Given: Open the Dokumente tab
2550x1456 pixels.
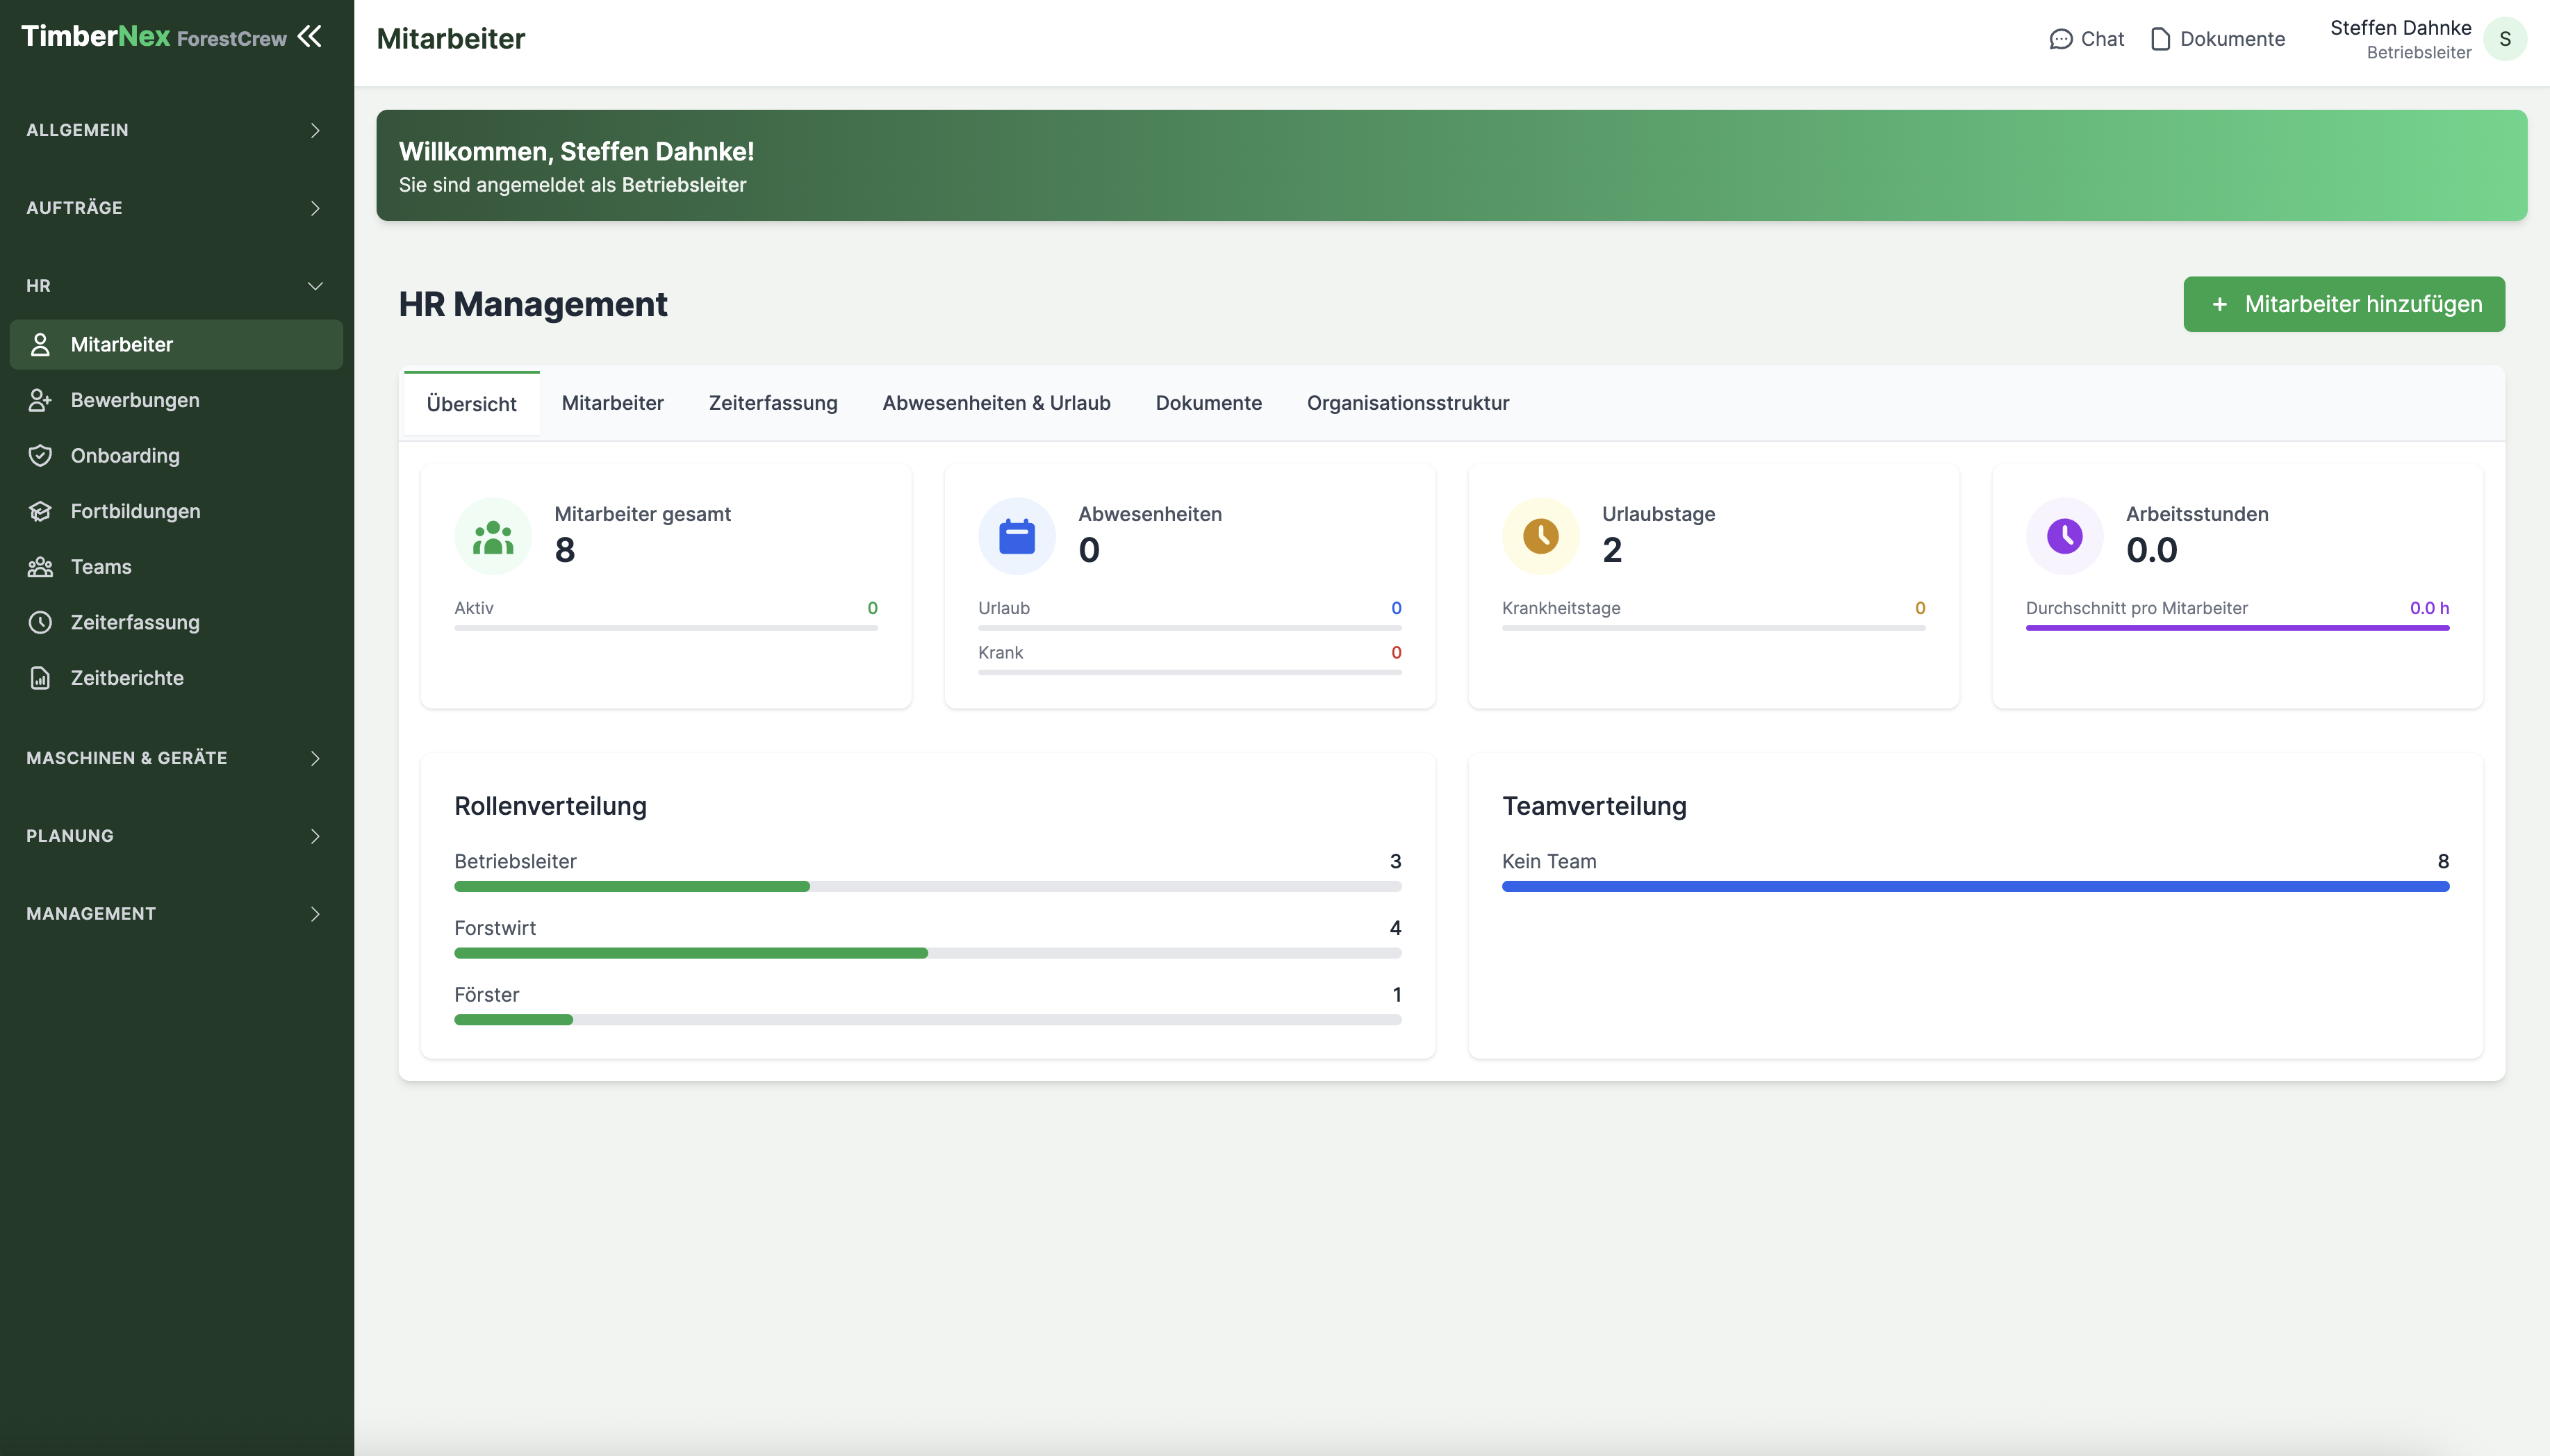Looking at the screenshot, I should [1208, 403].
